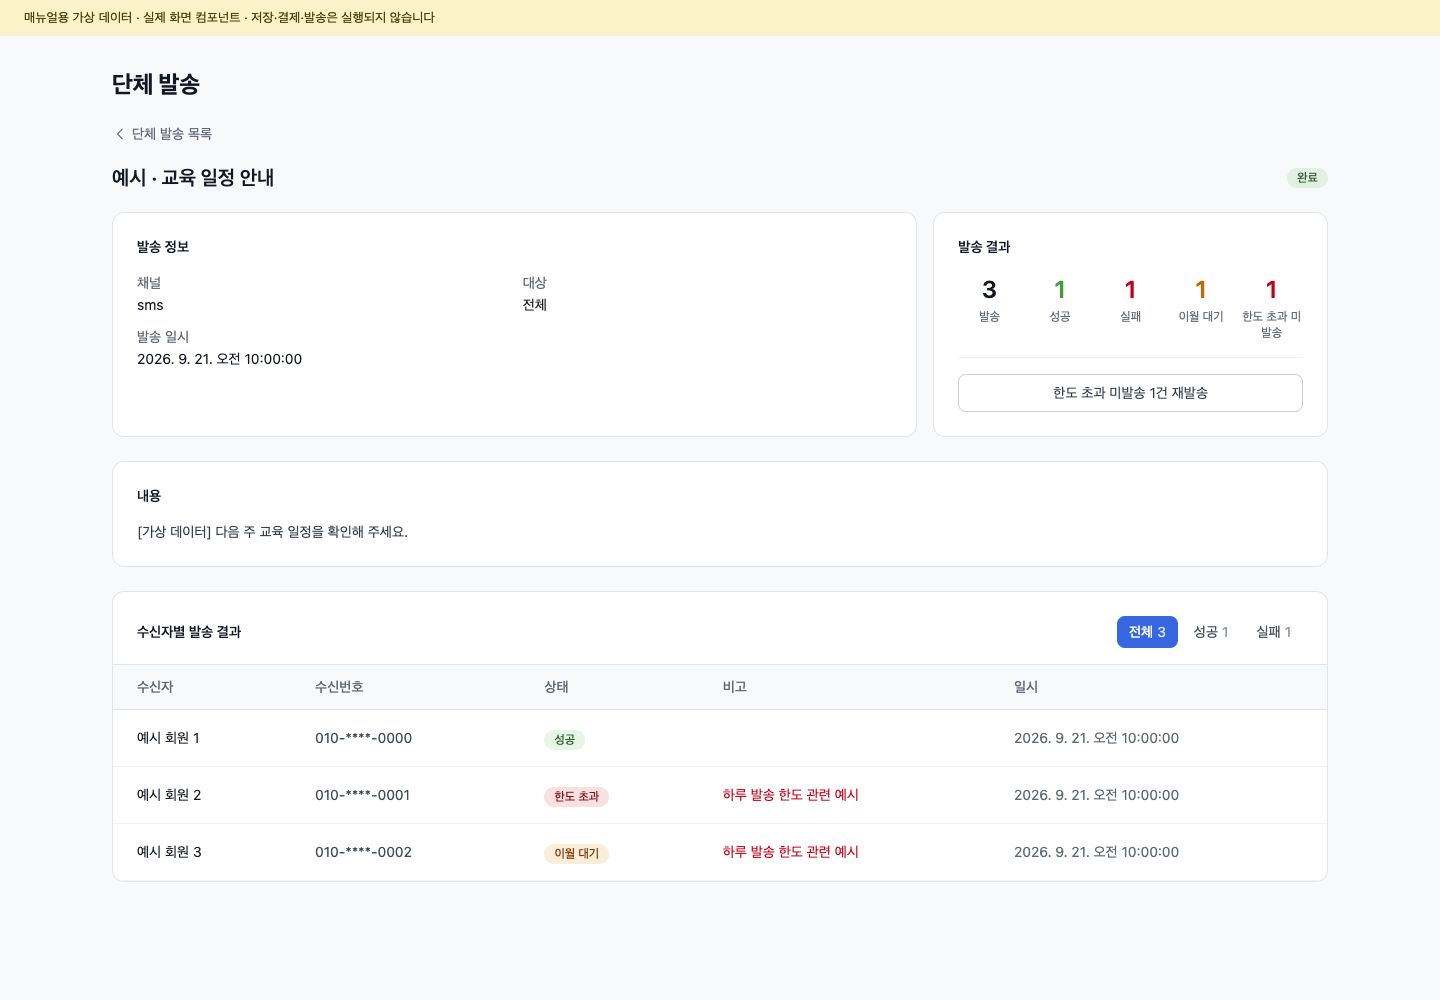Viewport: 1440px width, 1000px height.
Task: Click the 상태 column header
Action: pyautogui.click(x=556, y=687)
